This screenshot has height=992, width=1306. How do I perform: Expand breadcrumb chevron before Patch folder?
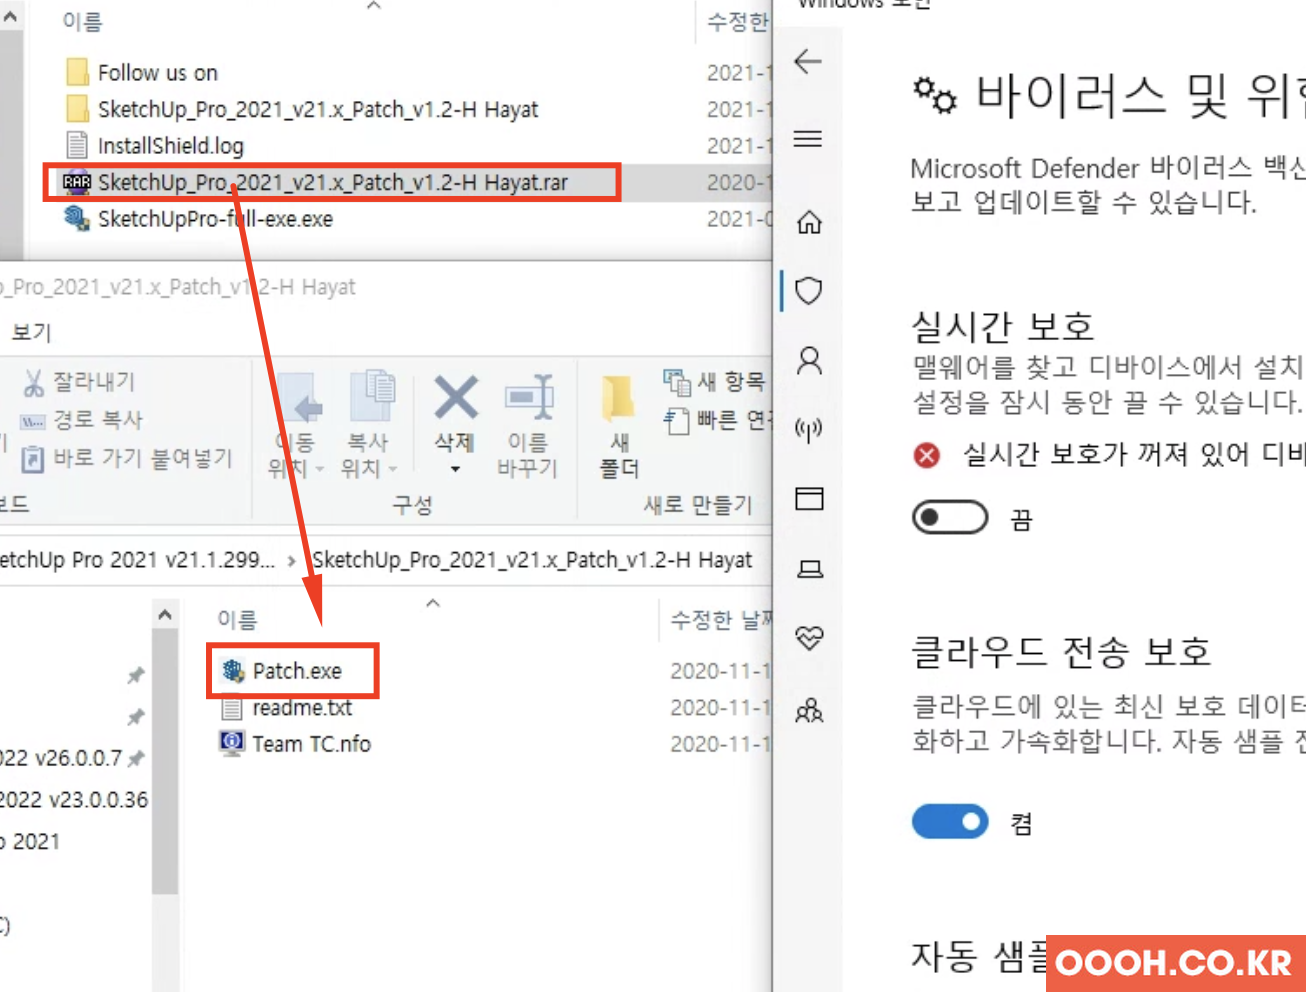(291, 561)
